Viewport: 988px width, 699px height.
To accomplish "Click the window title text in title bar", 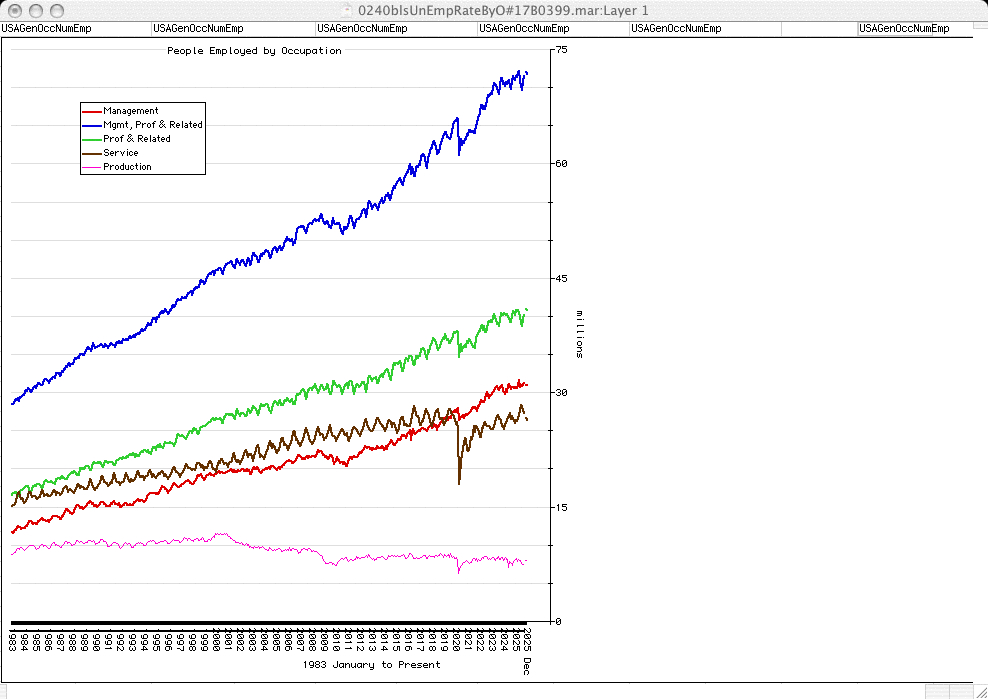I will click(496, 9).
